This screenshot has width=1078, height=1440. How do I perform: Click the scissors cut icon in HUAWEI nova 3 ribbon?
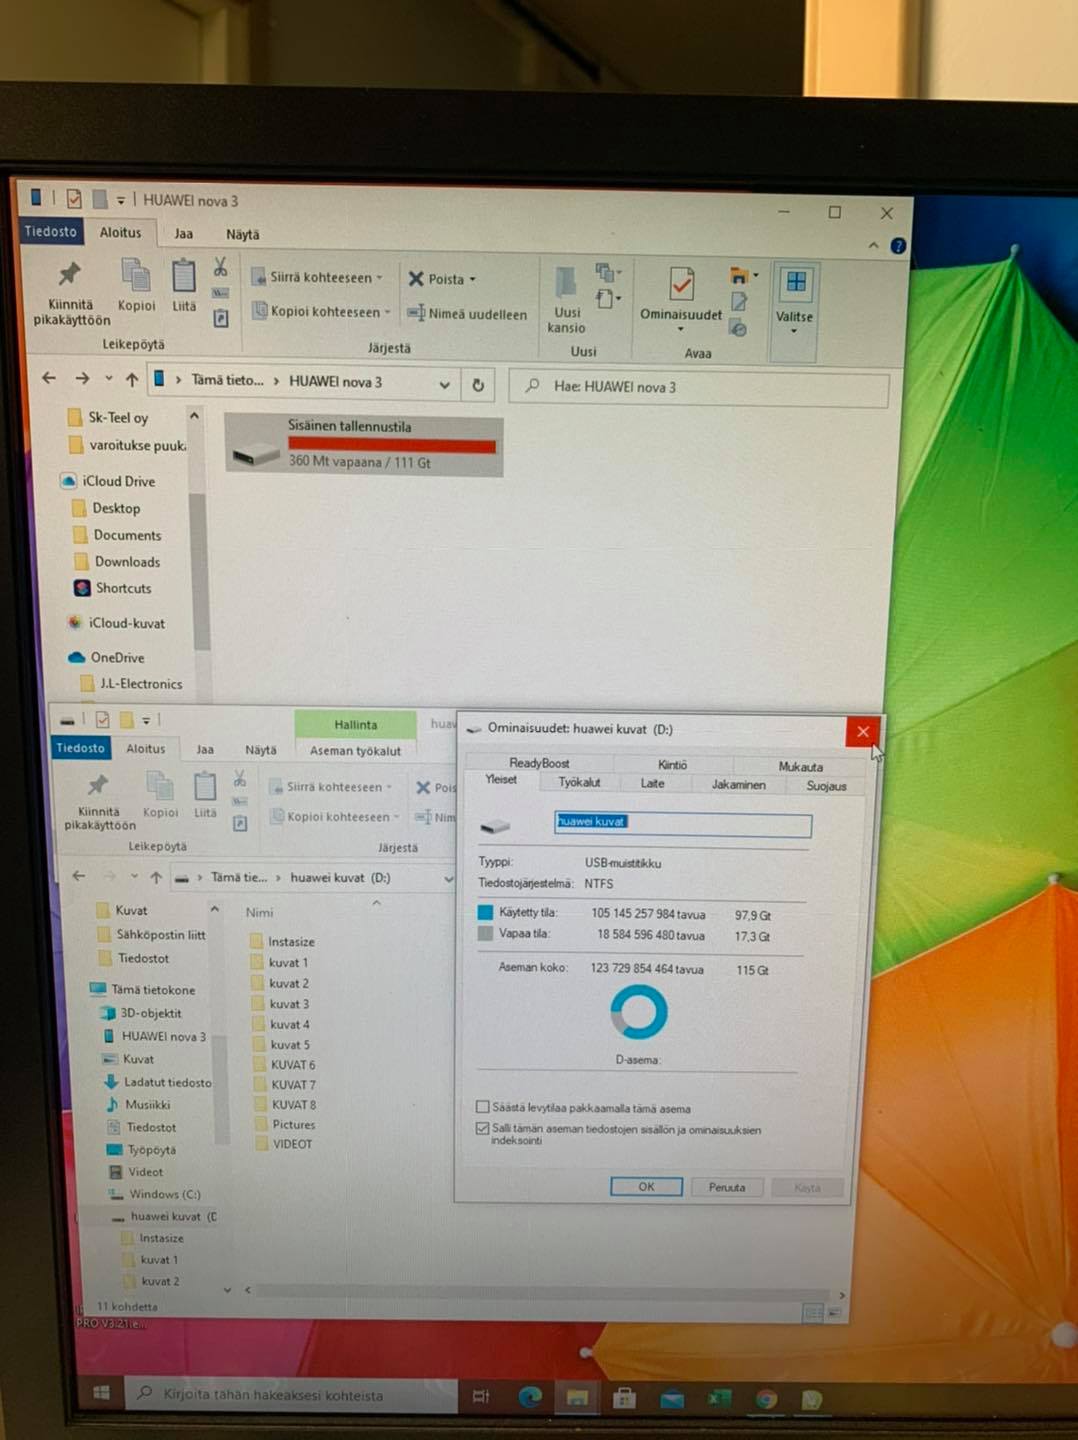[x=220, y=267]
